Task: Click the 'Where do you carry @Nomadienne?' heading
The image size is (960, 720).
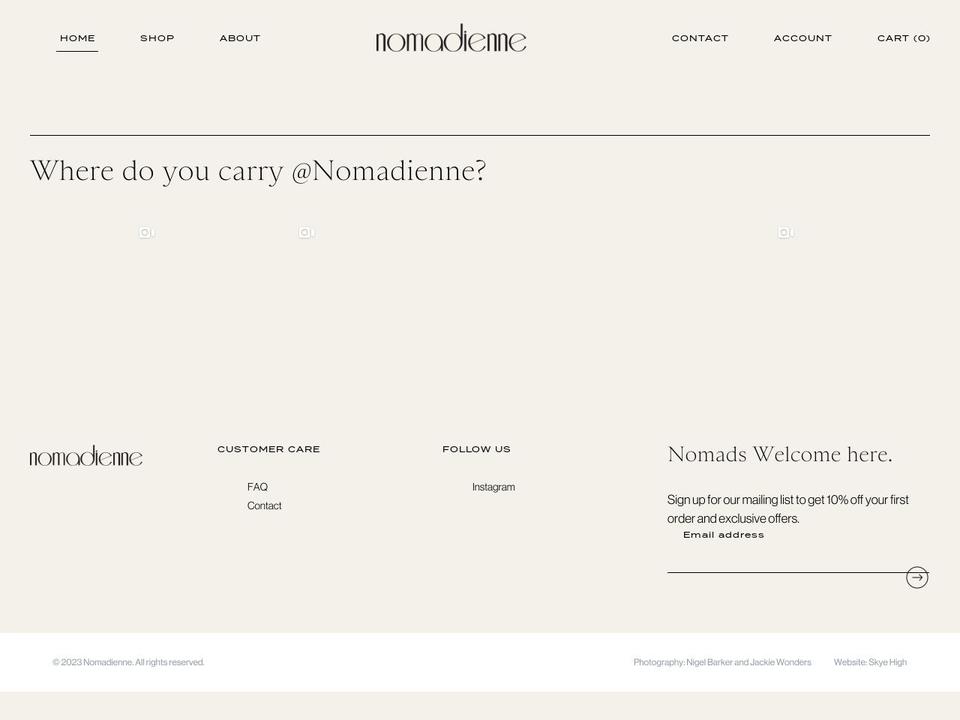Action: pos(258,170)
